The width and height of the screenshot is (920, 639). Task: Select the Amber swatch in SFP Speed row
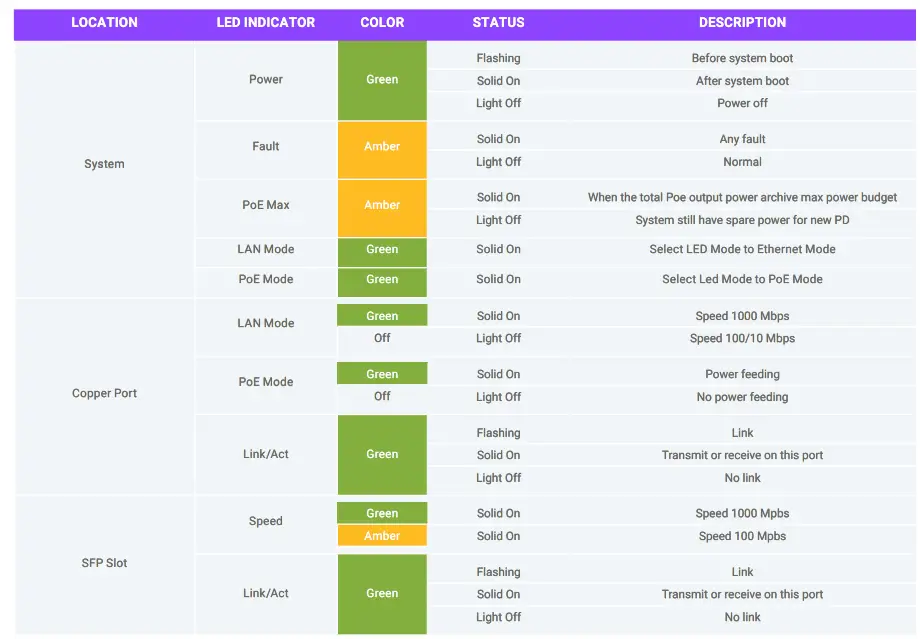coord(382,536)
